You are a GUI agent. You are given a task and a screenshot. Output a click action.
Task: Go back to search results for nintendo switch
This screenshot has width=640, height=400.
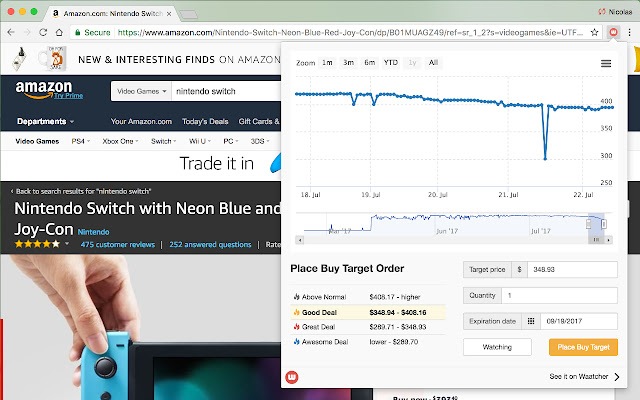click(x=81, y=191)
